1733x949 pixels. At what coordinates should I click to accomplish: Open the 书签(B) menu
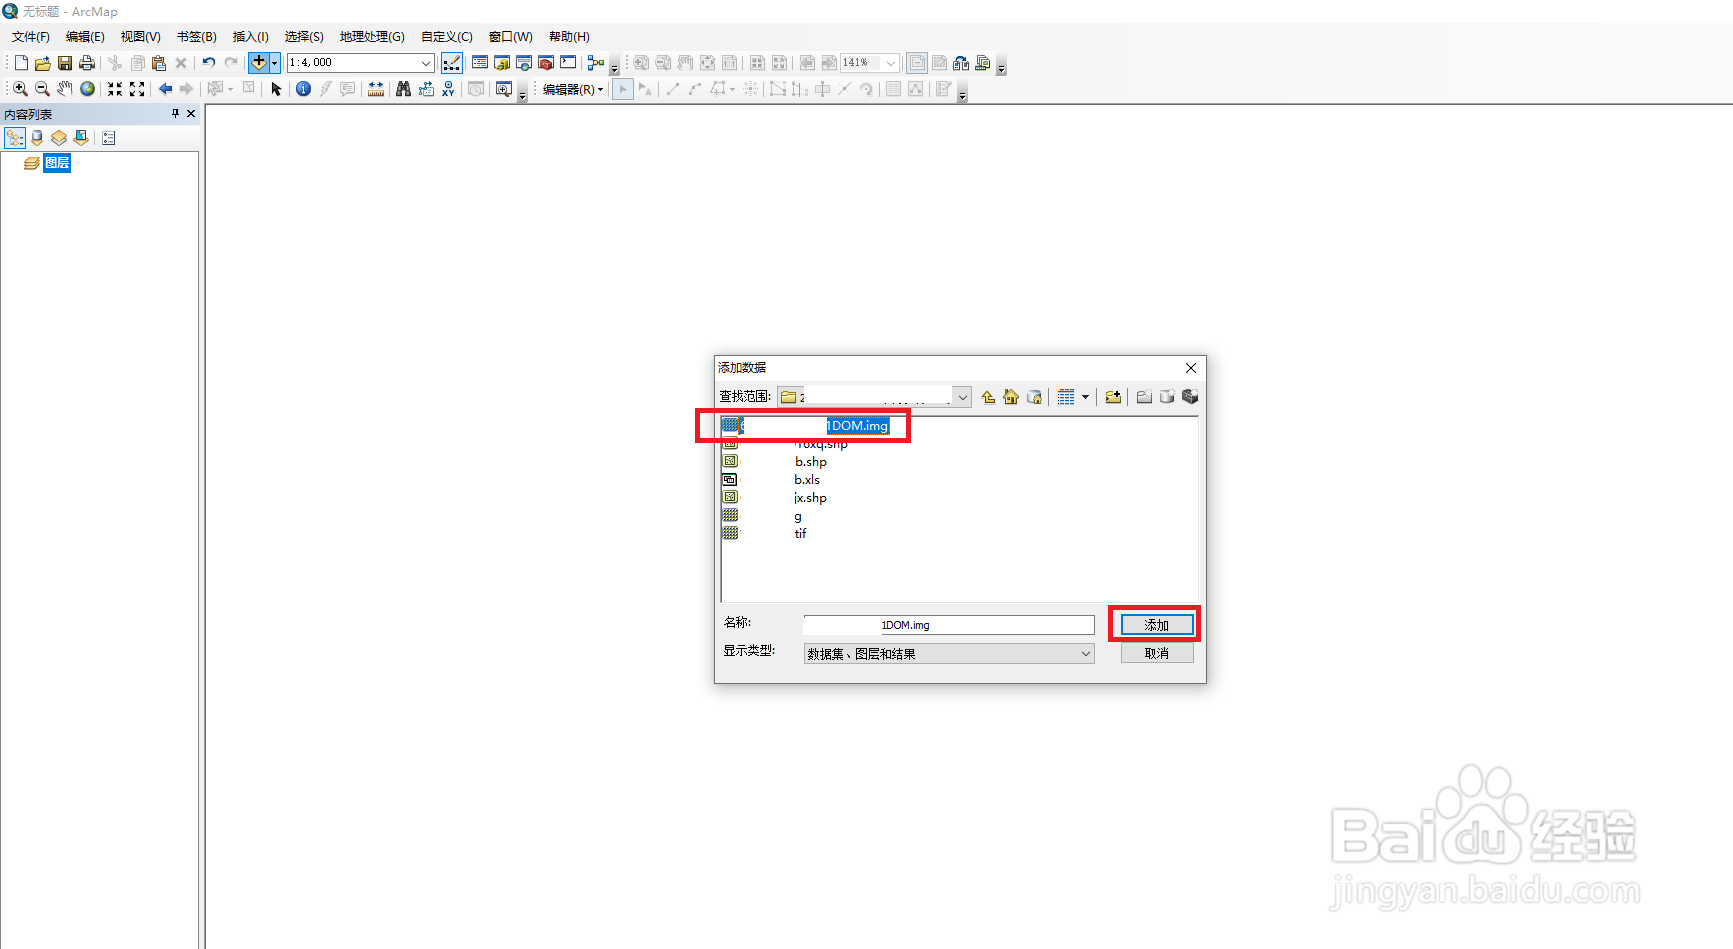(197, 37)
